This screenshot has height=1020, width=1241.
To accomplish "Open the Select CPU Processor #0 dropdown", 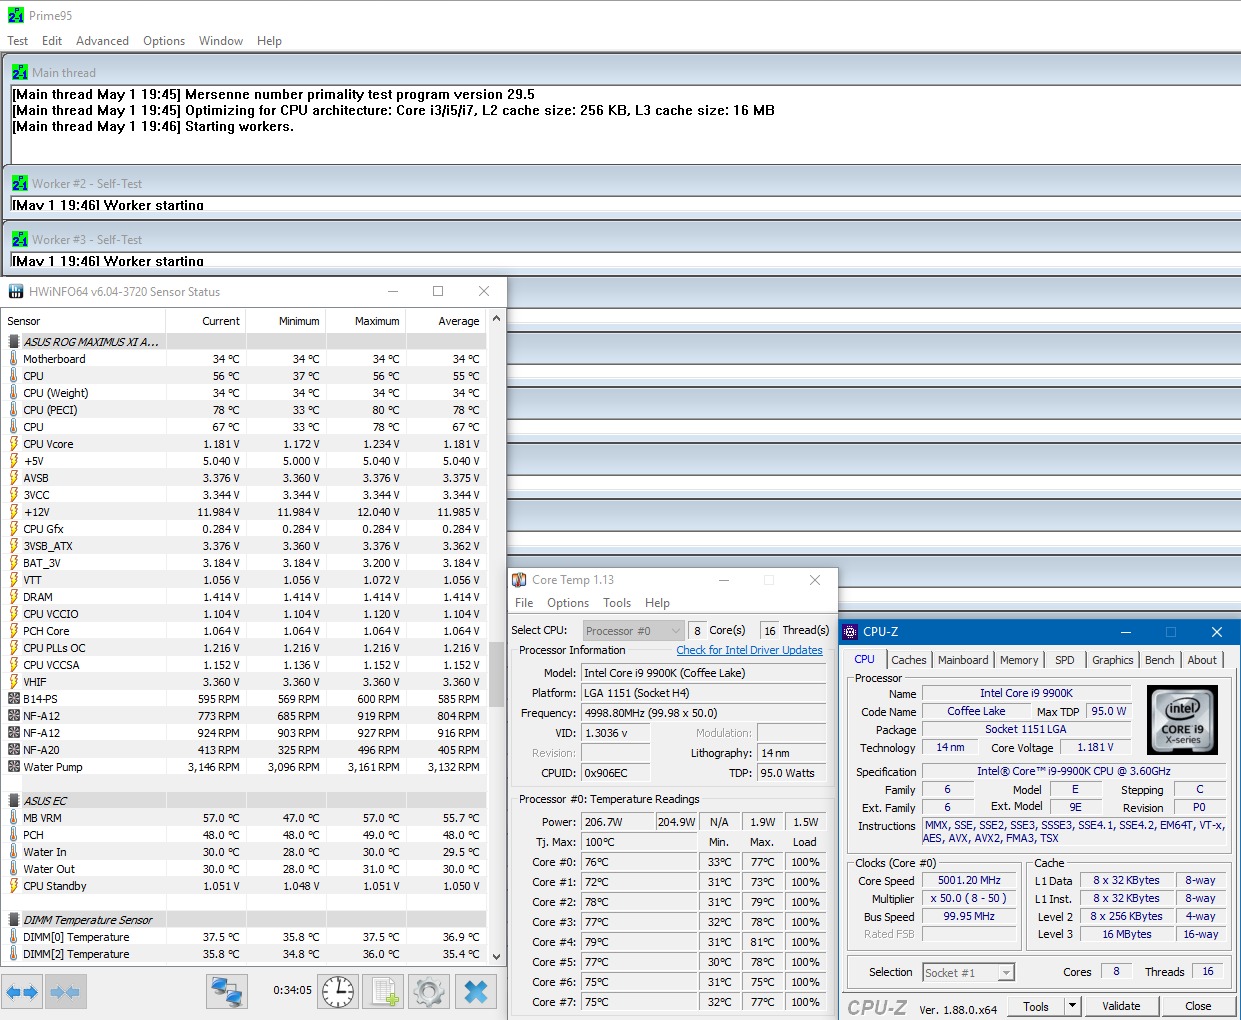I will pos(633,631).
